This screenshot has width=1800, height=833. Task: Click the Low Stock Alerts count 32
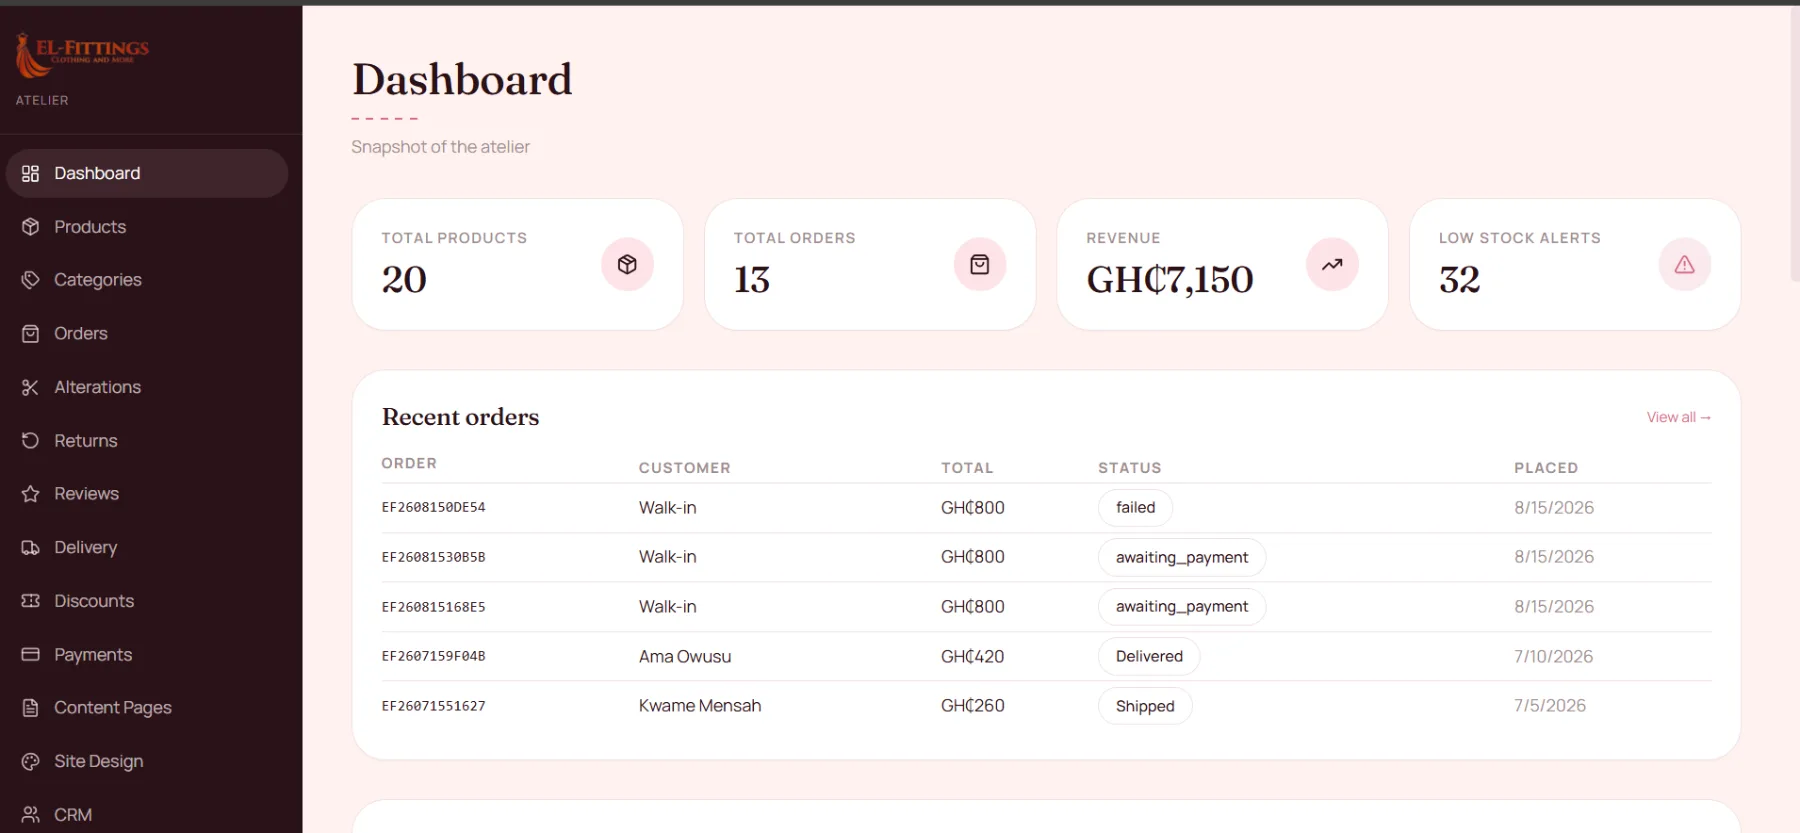coord(1459,280)
